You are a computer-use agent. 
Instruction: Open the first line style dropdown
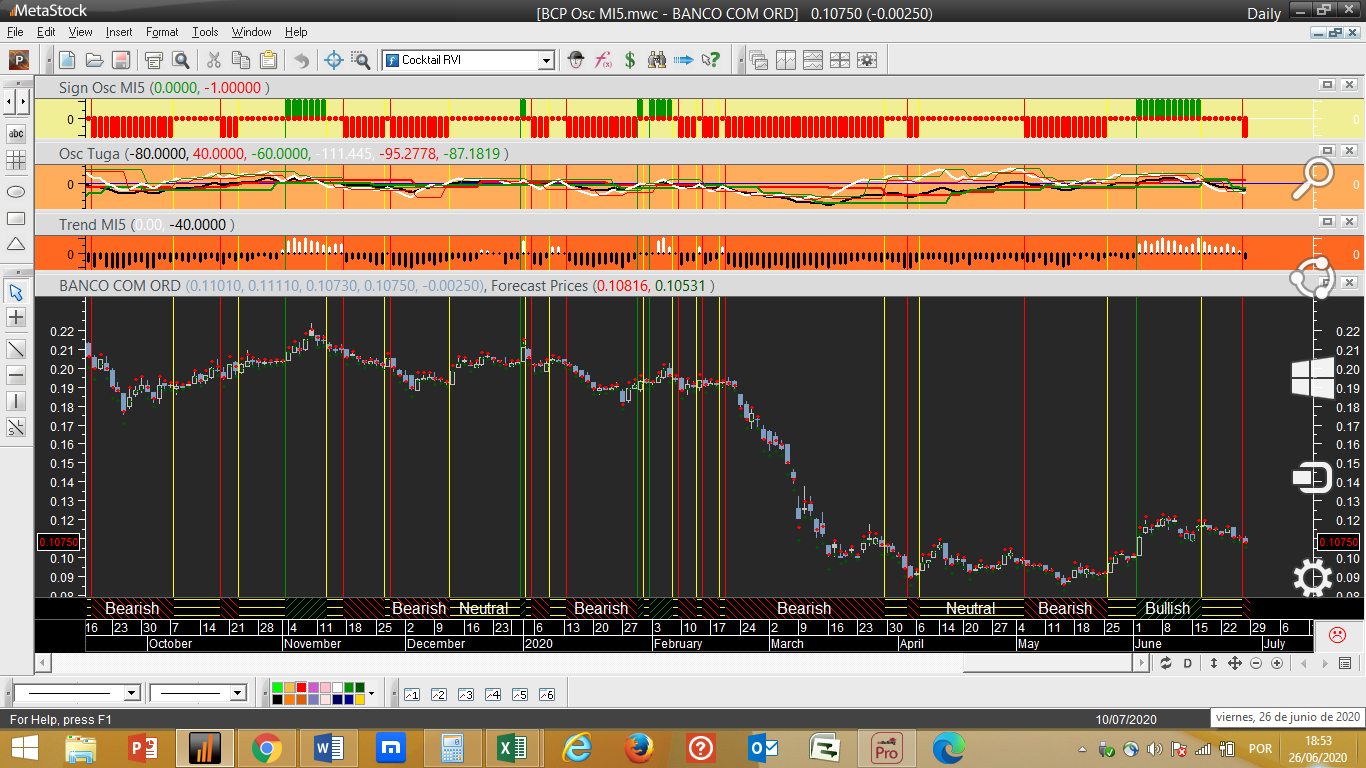pyautogui.click(x=131, y=693)
